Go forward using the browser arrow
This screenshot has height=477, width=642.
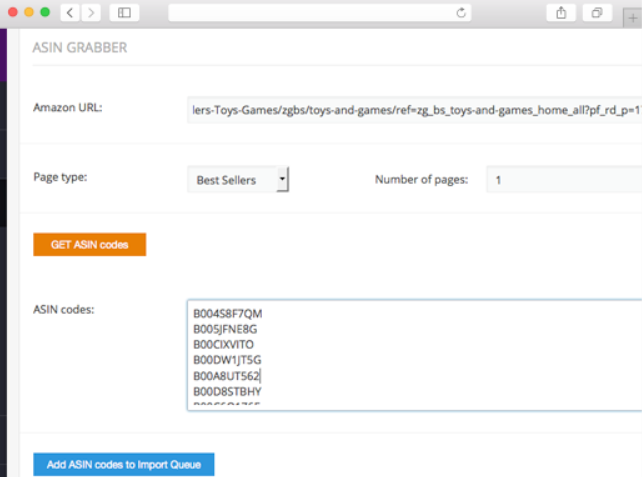(x=92, y=13)
